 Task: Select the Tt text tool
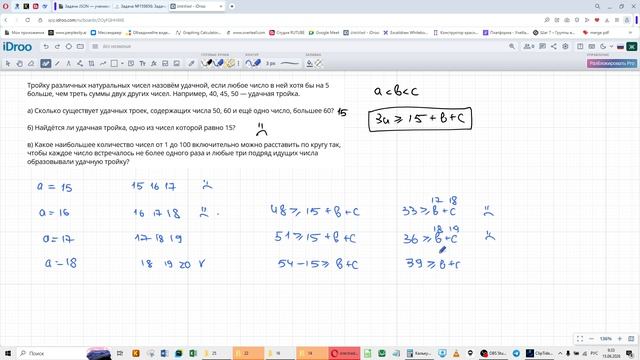coord(142,63)
